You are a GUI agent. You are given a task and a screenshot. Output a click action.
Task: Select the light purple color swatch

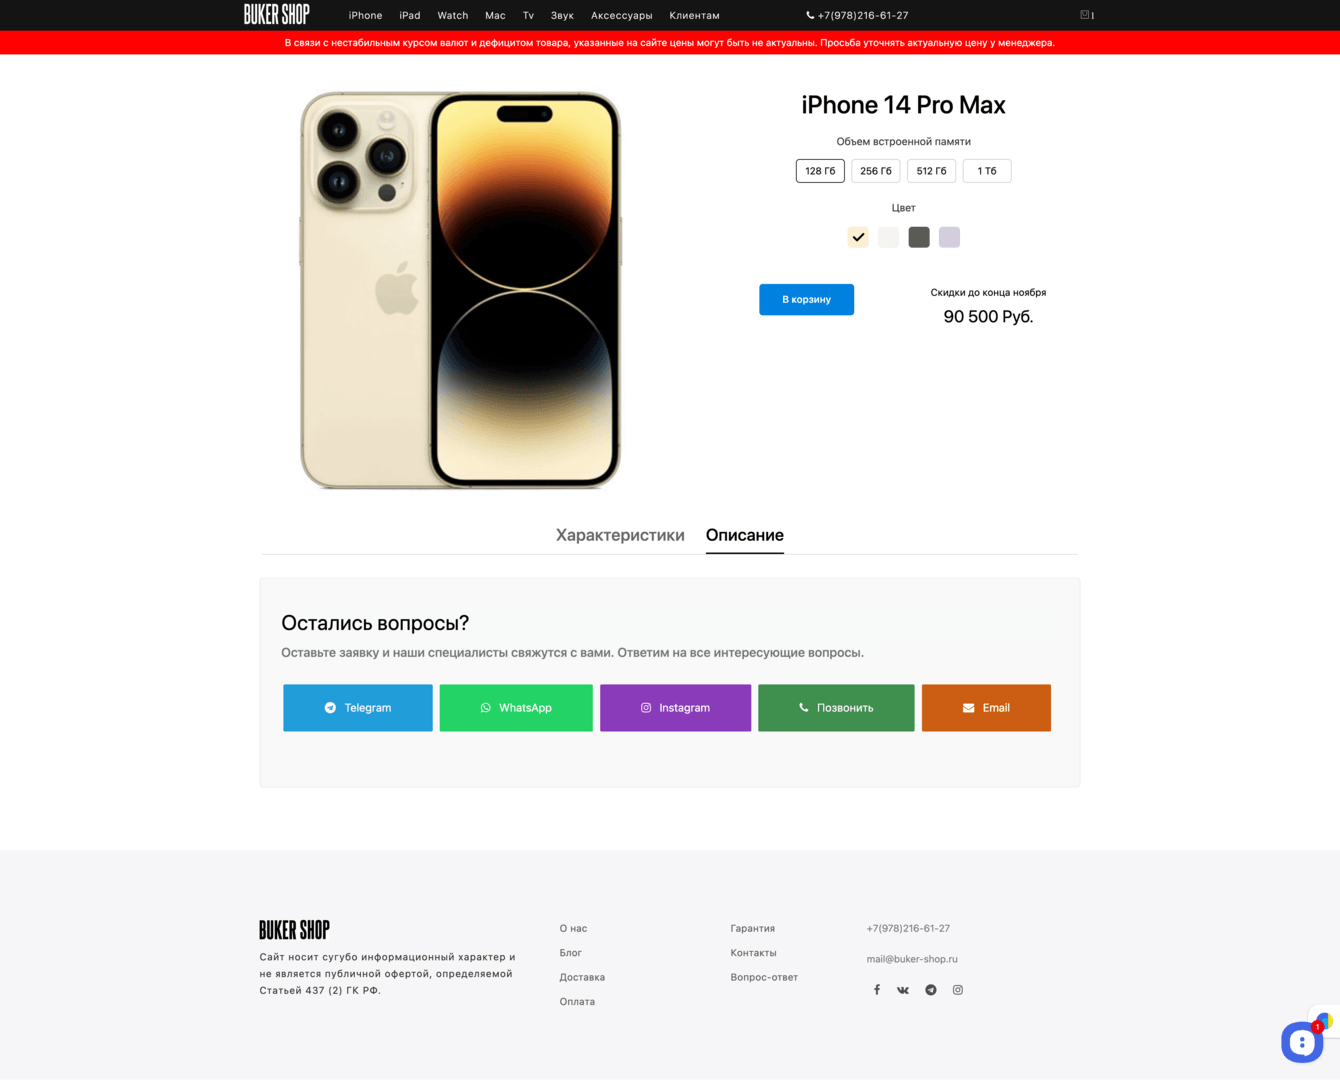tap(949, 237)
